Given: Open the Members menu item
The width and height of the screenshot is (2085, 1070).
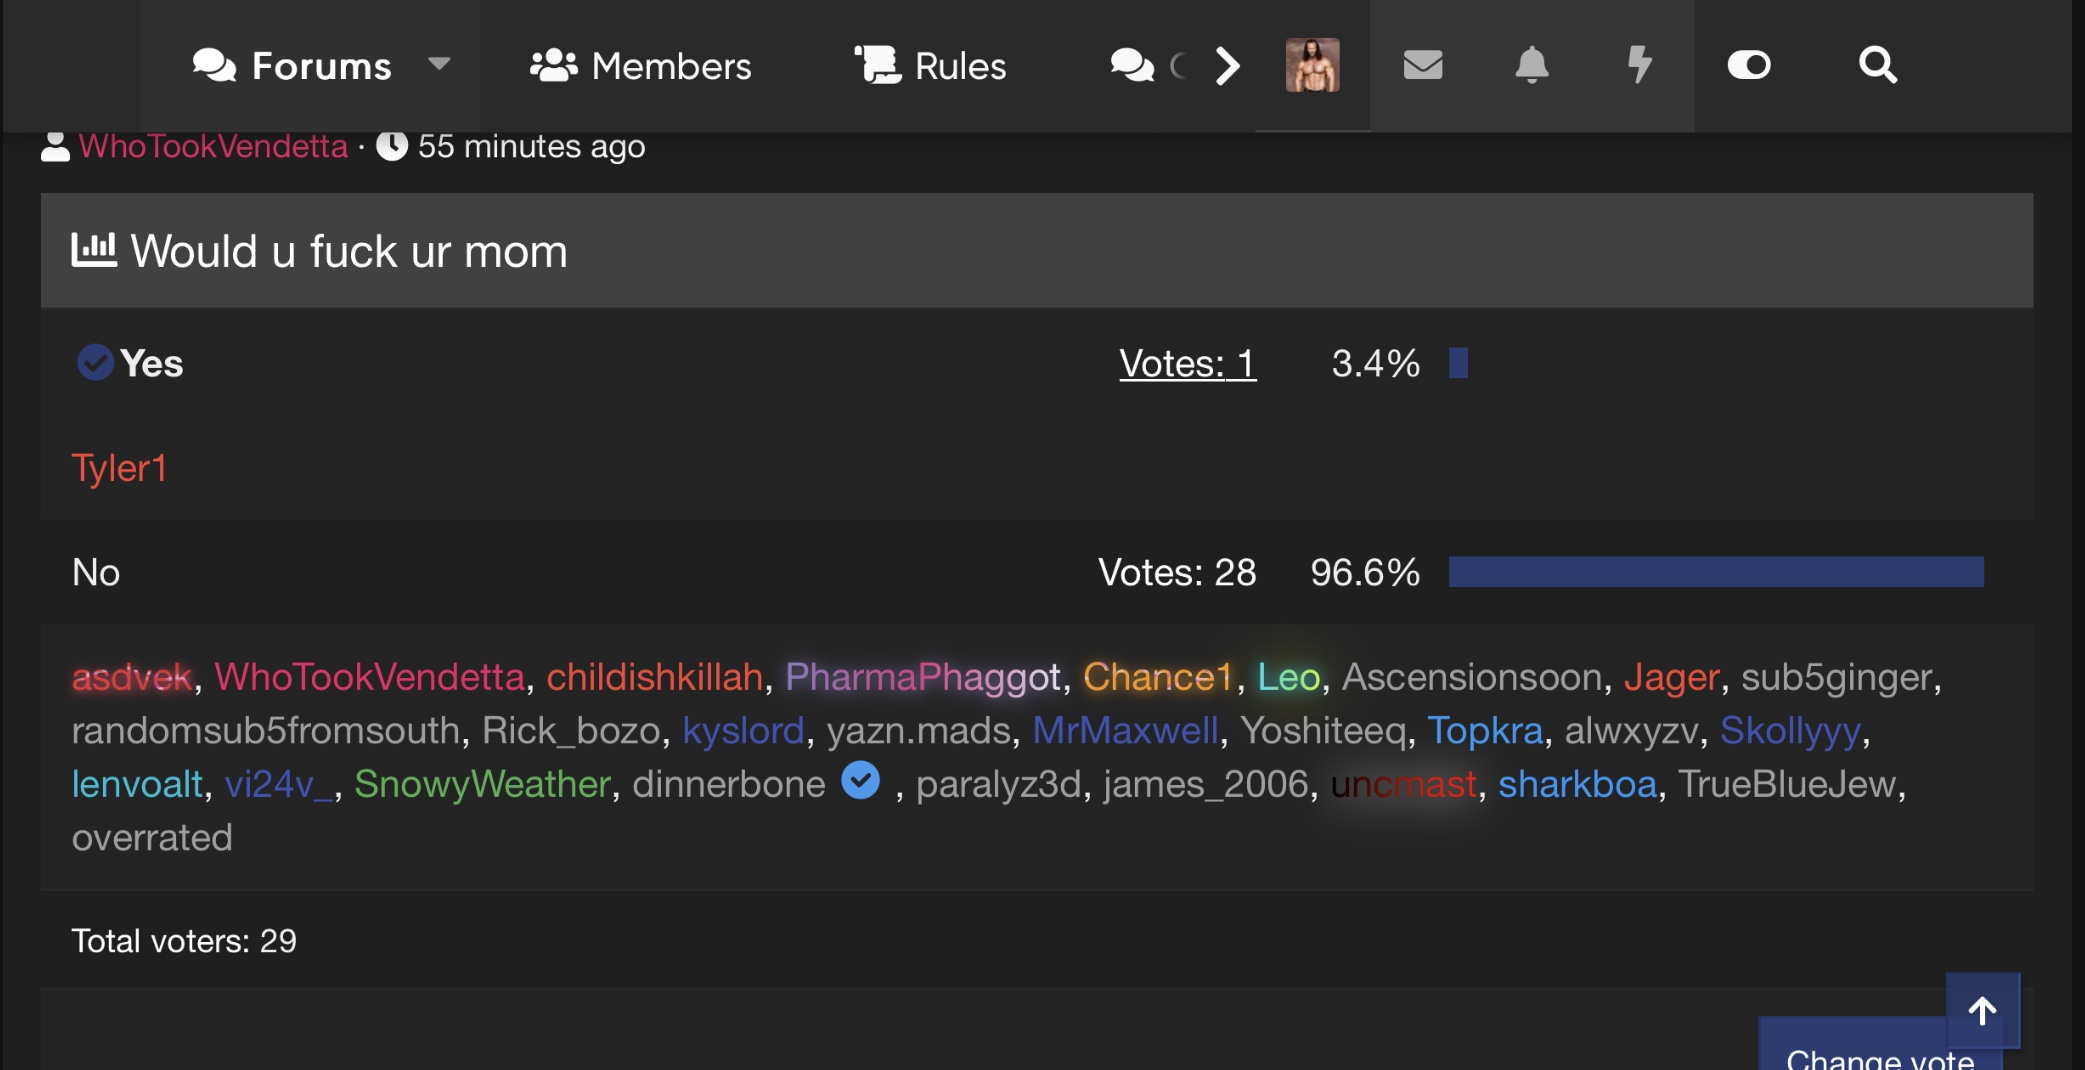Looking at the screenshot, I should pos(641,66).
